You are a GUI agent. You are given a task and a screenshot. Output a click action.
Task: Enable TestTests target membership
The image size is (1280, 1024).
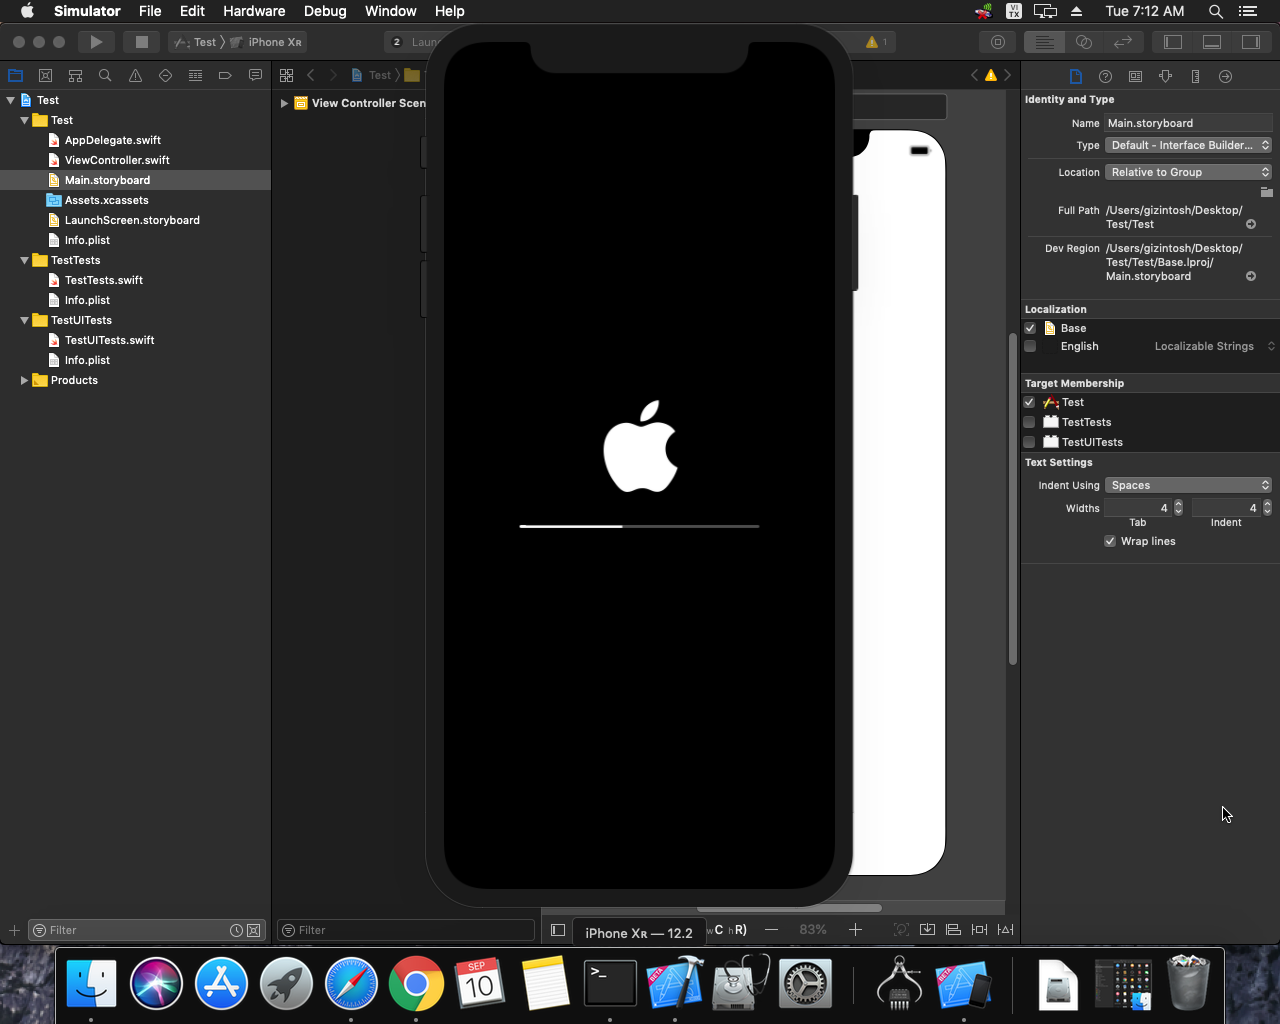[x=1029, y=422]
